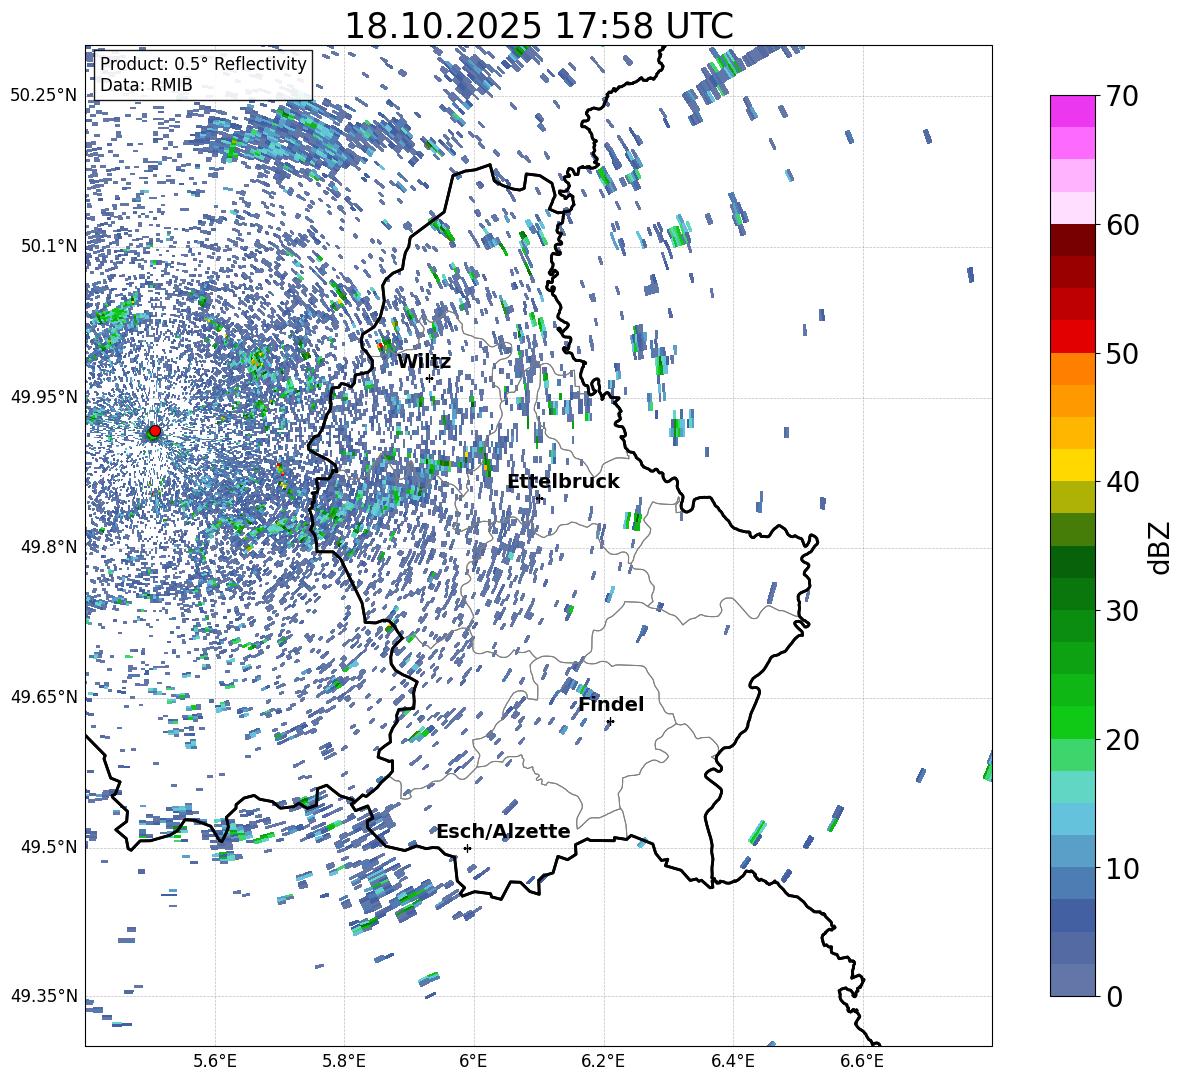The width and height of the screenshot is (1184, 1081).
Task: Select the Esch/Alzette text label
Action: 503,832
